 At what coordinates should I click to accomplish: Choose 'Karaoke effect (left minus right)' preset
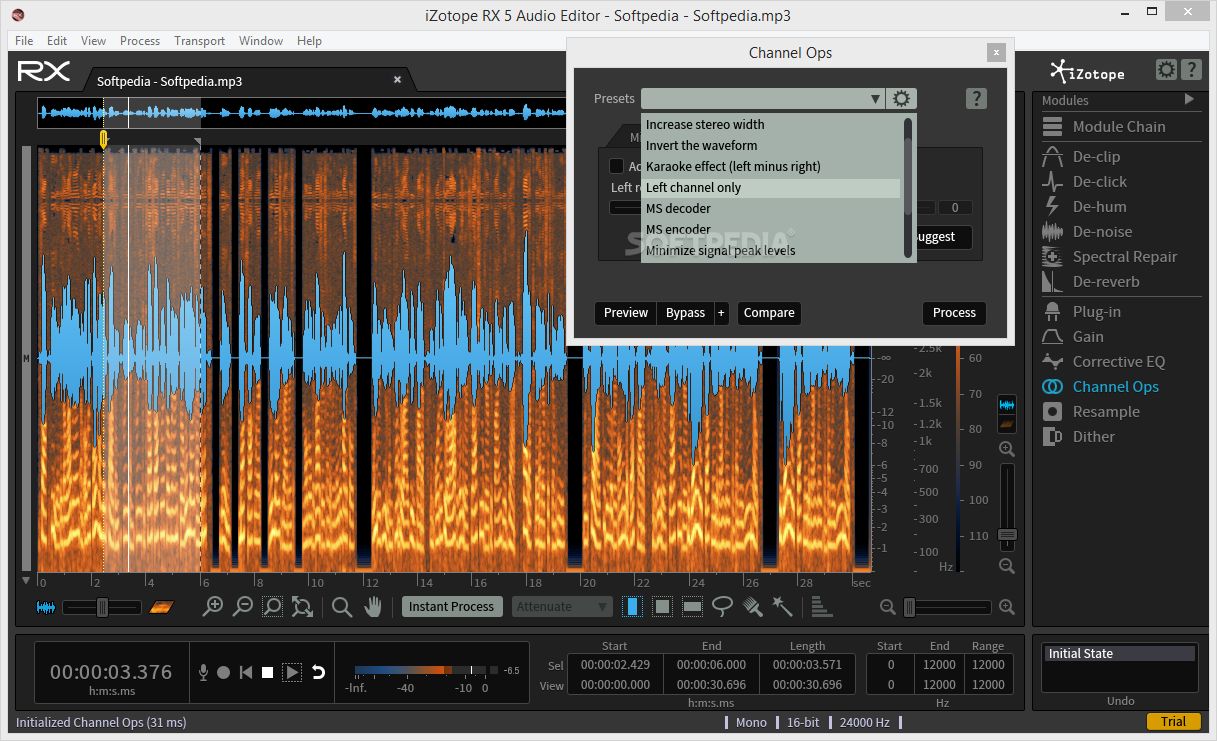(x=771, y=167)
